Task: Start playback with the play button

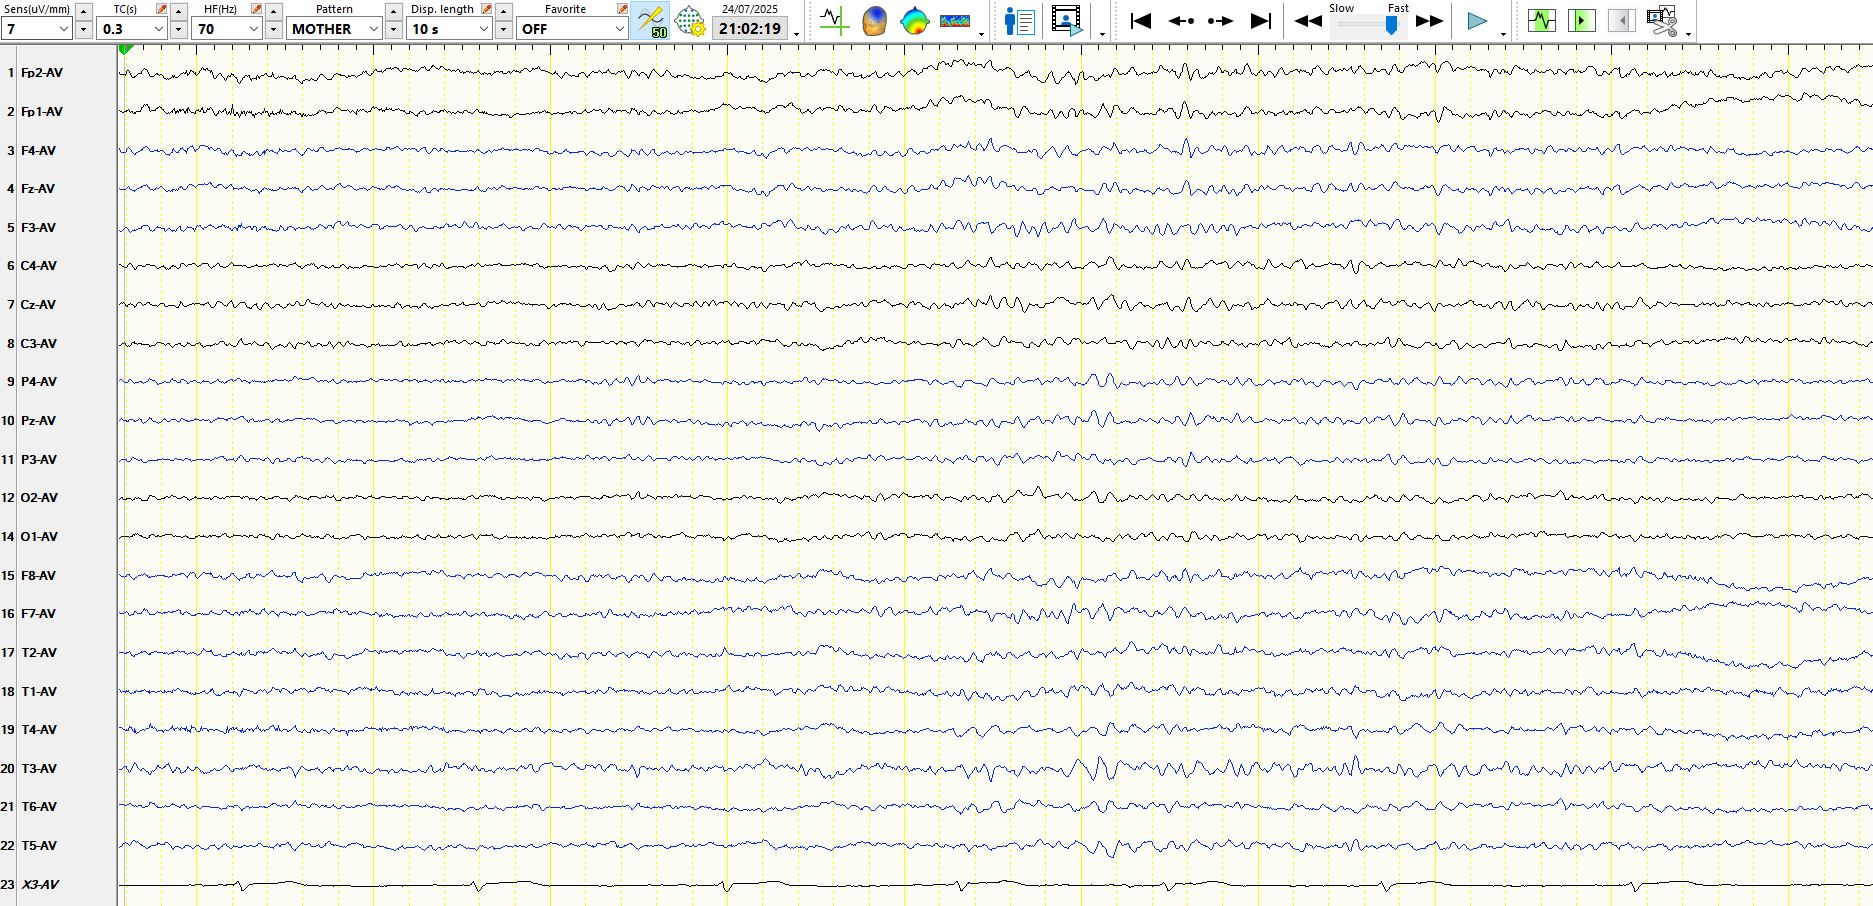Action: (1476, 21)
